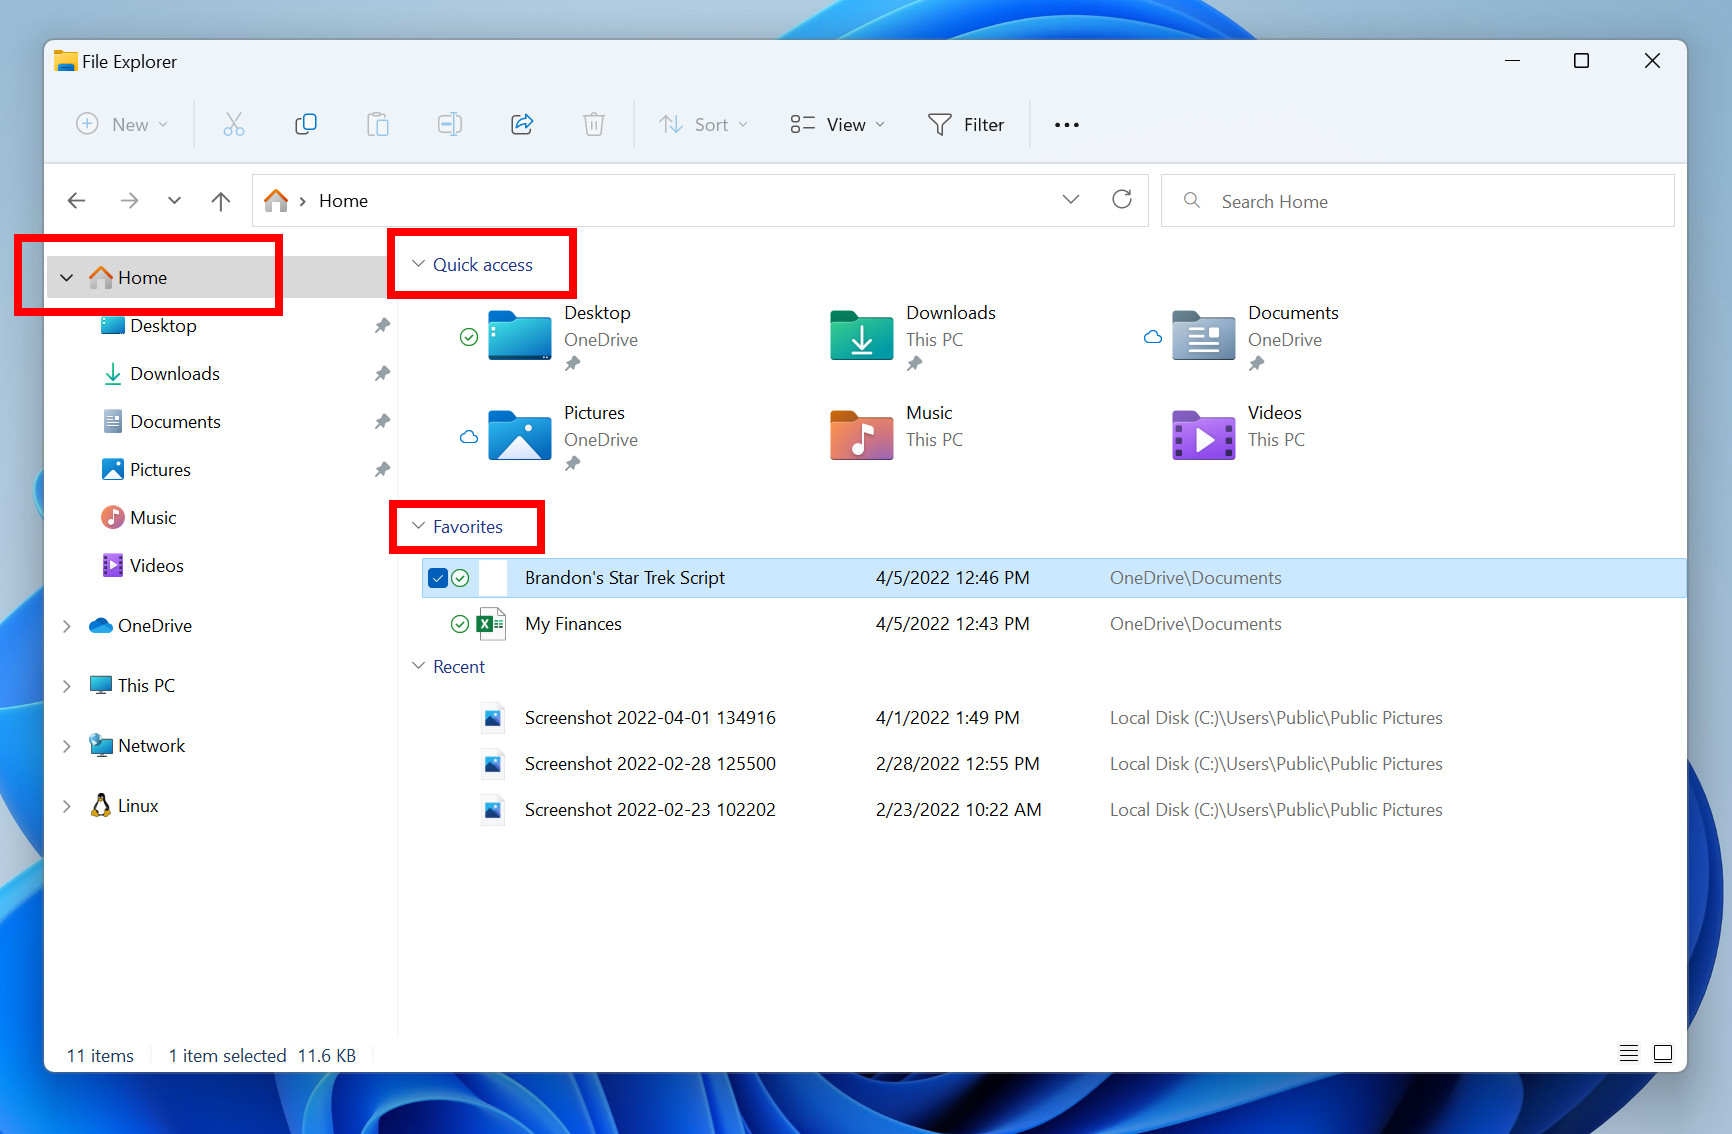Unpin the Desktop folder under Quick access

pos(382,325)
